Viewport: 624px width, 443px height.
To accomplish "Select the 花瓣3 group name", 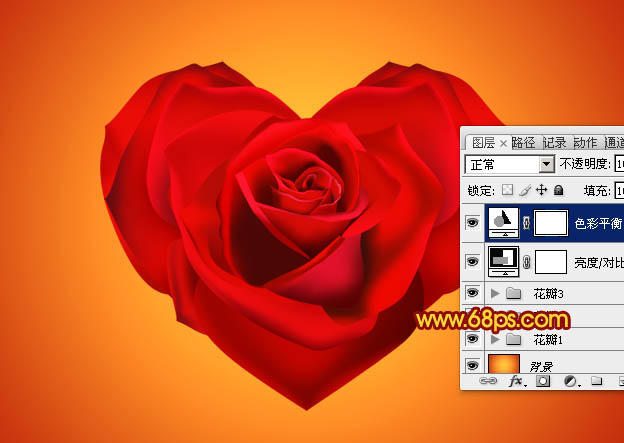I will pyautogui.click(x=548, y=294).
